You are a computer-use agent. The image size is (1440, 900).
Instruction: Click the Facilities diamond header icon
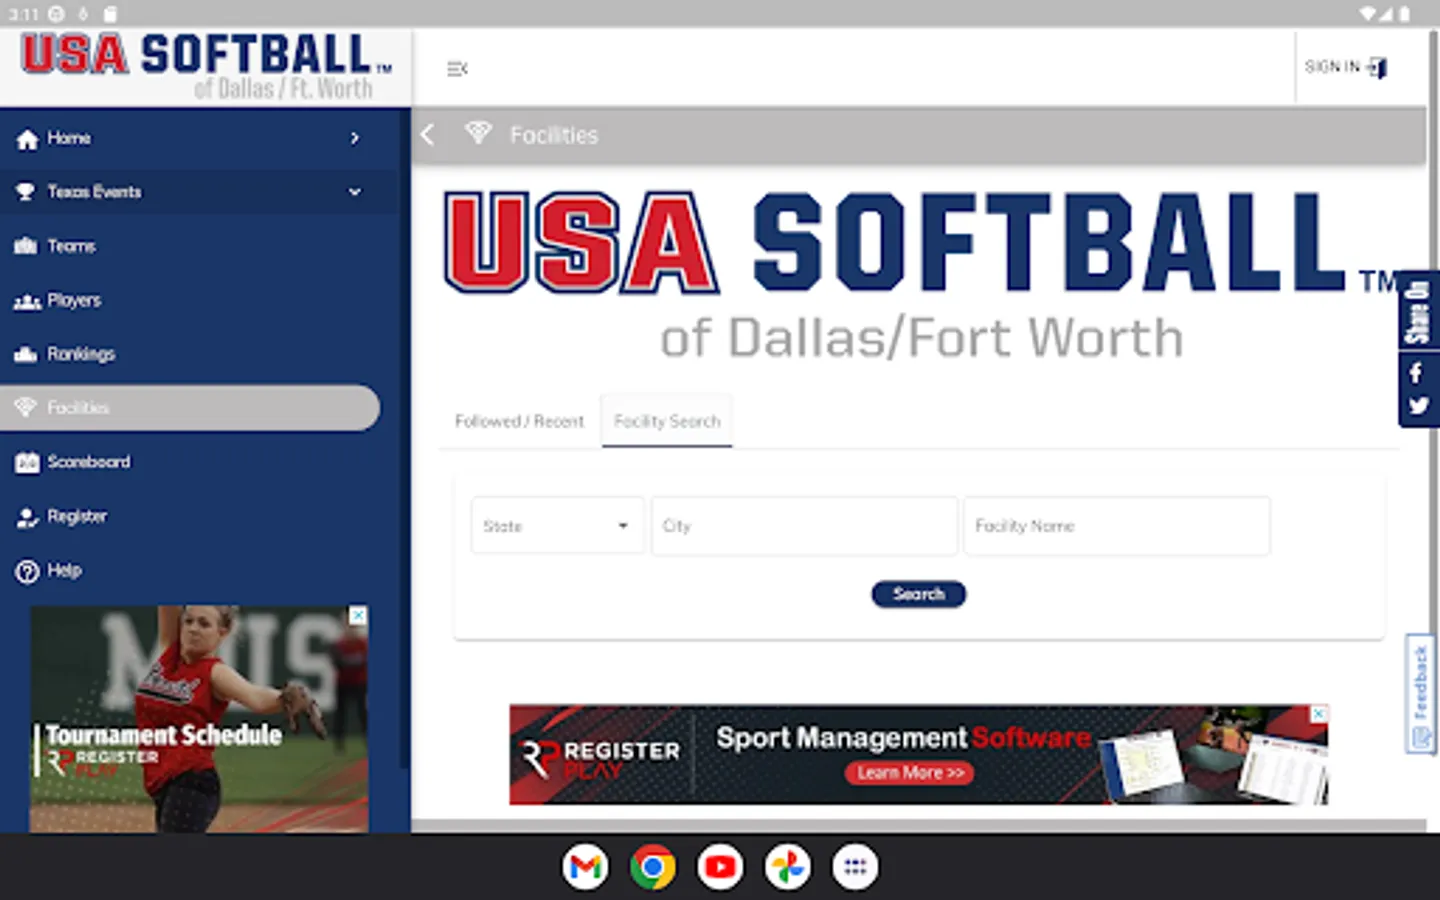pos(478,133)
